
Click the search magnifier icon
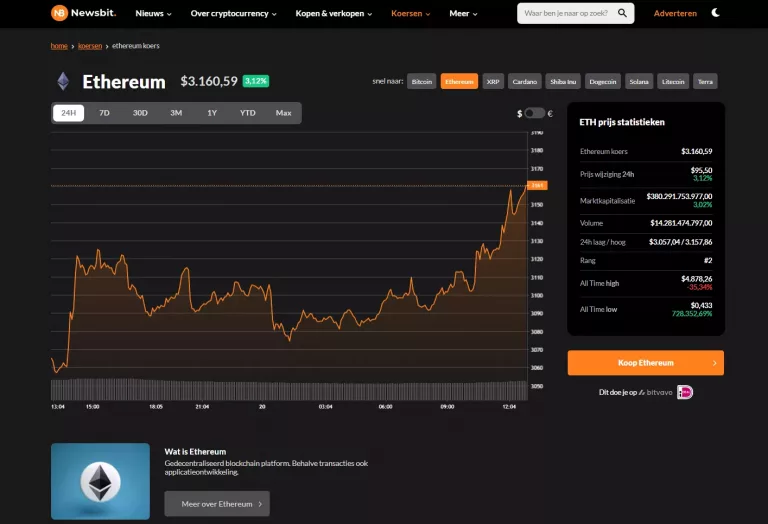623,13
